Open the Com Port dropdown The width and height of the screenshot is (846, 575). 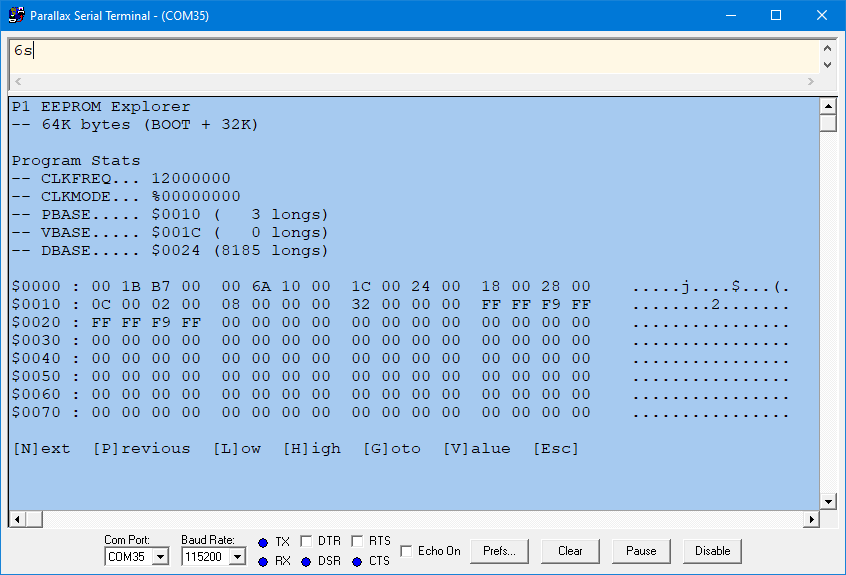[x=160, y=557]
